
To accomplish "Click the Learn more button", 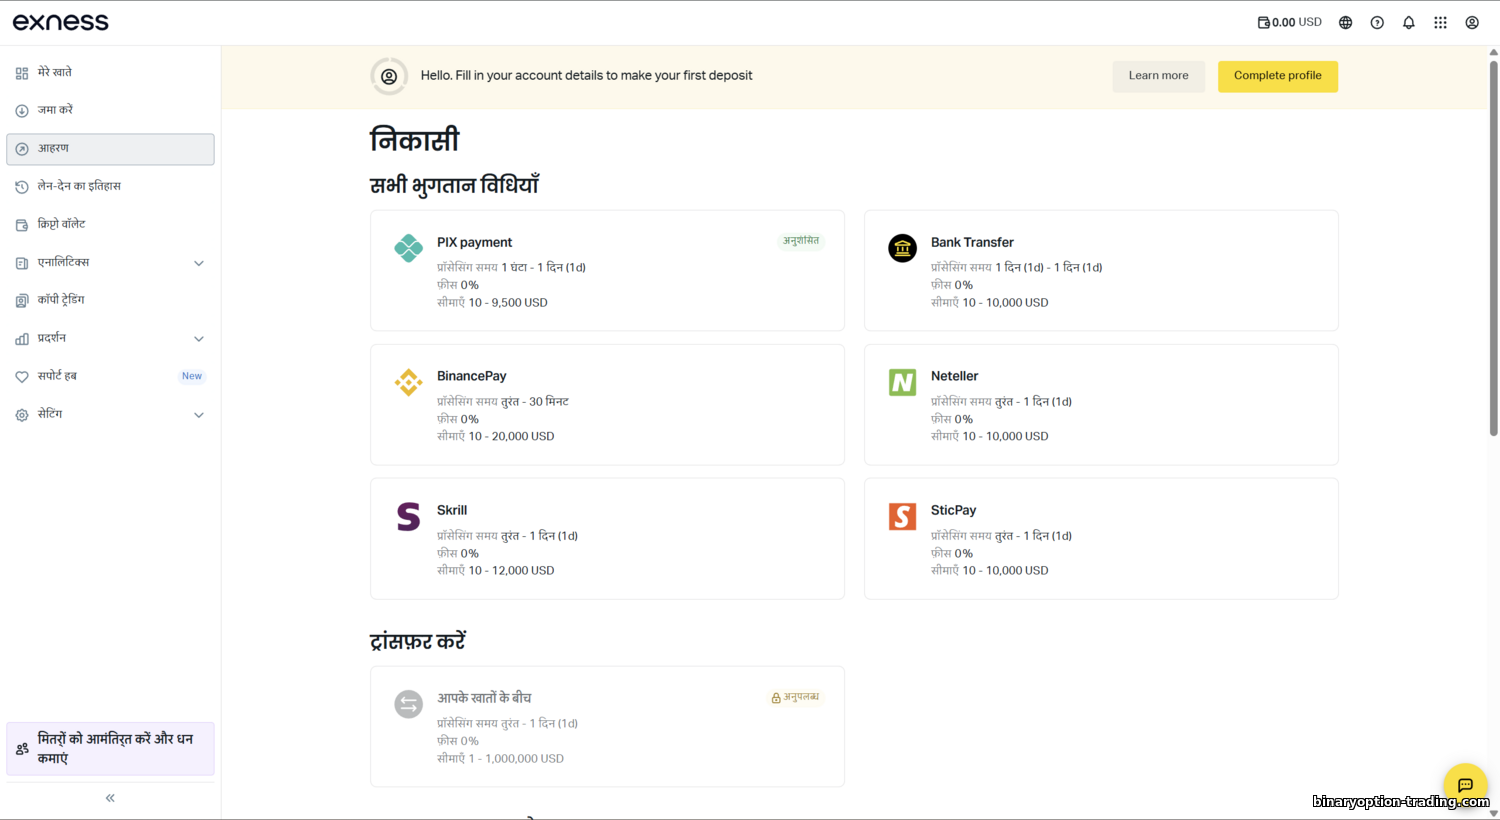I will pos(1158,76).
